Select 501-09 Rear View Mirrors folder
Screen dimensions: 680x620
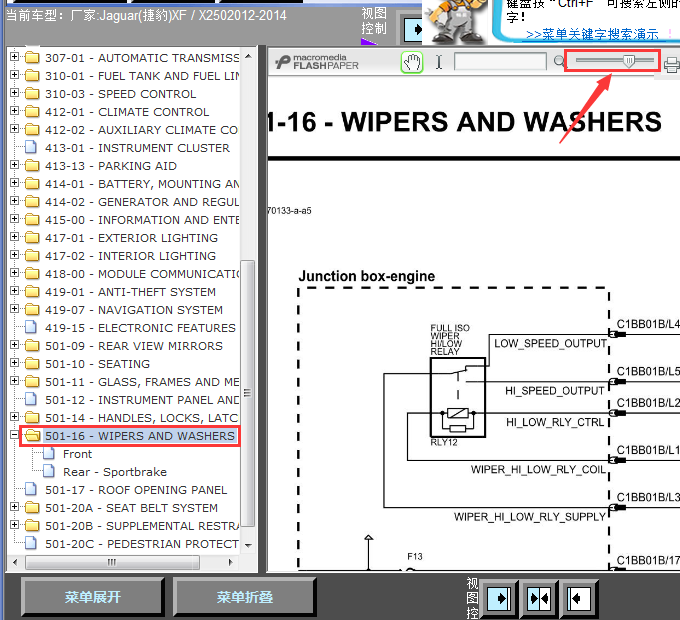[134, 346]
